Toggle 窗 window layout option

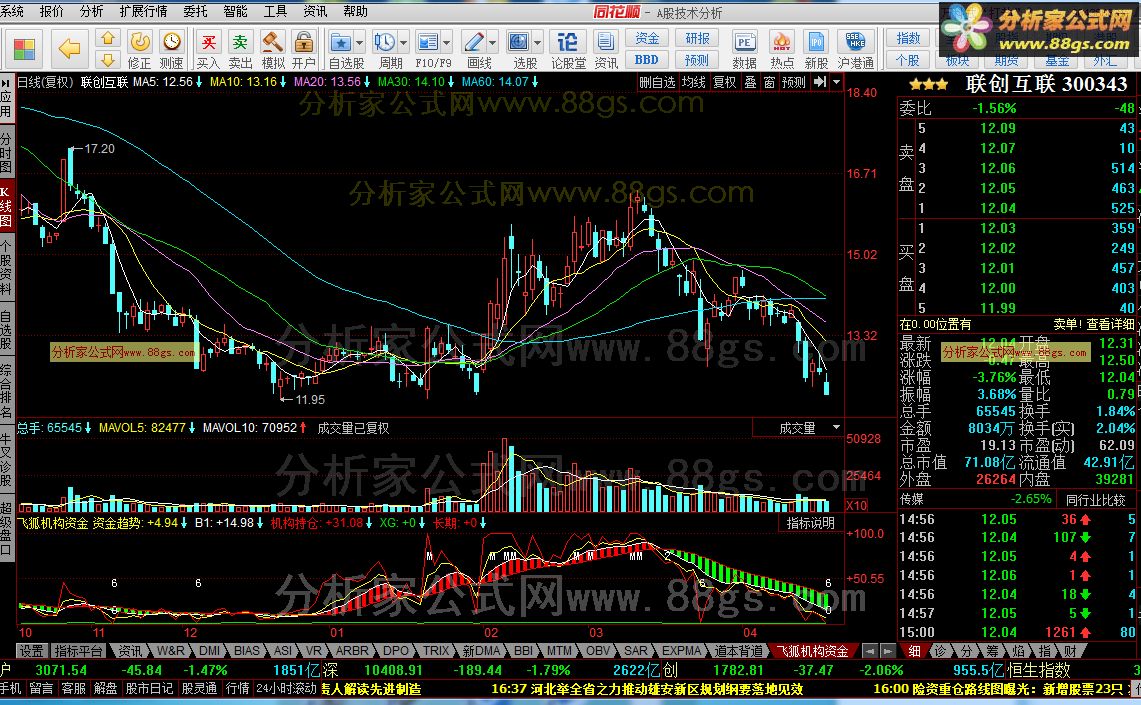pos(769,82)
